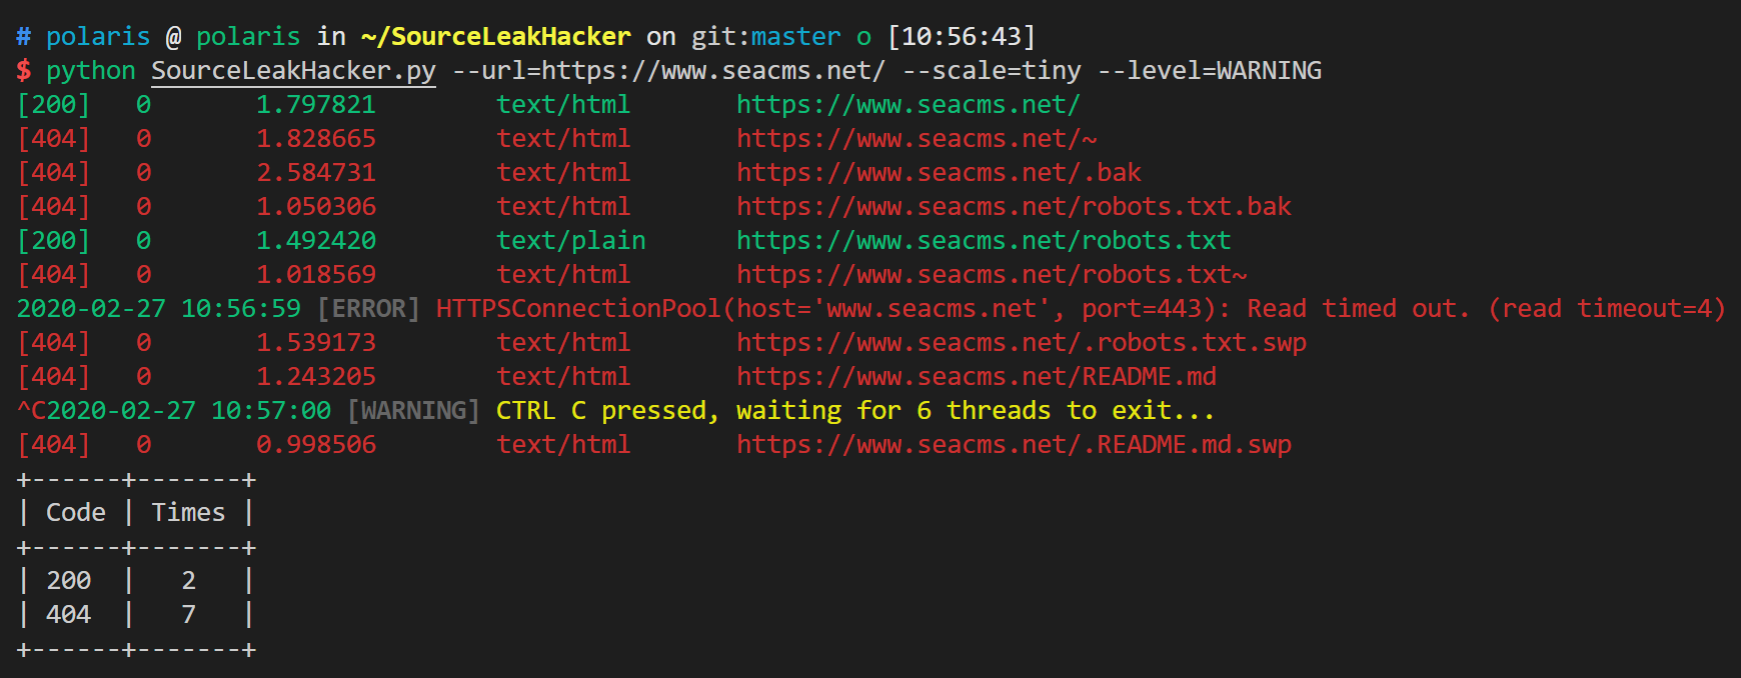Click the --level=WARNING argument
This screenshot has width=1741, height=678.
pos(1209,70)
